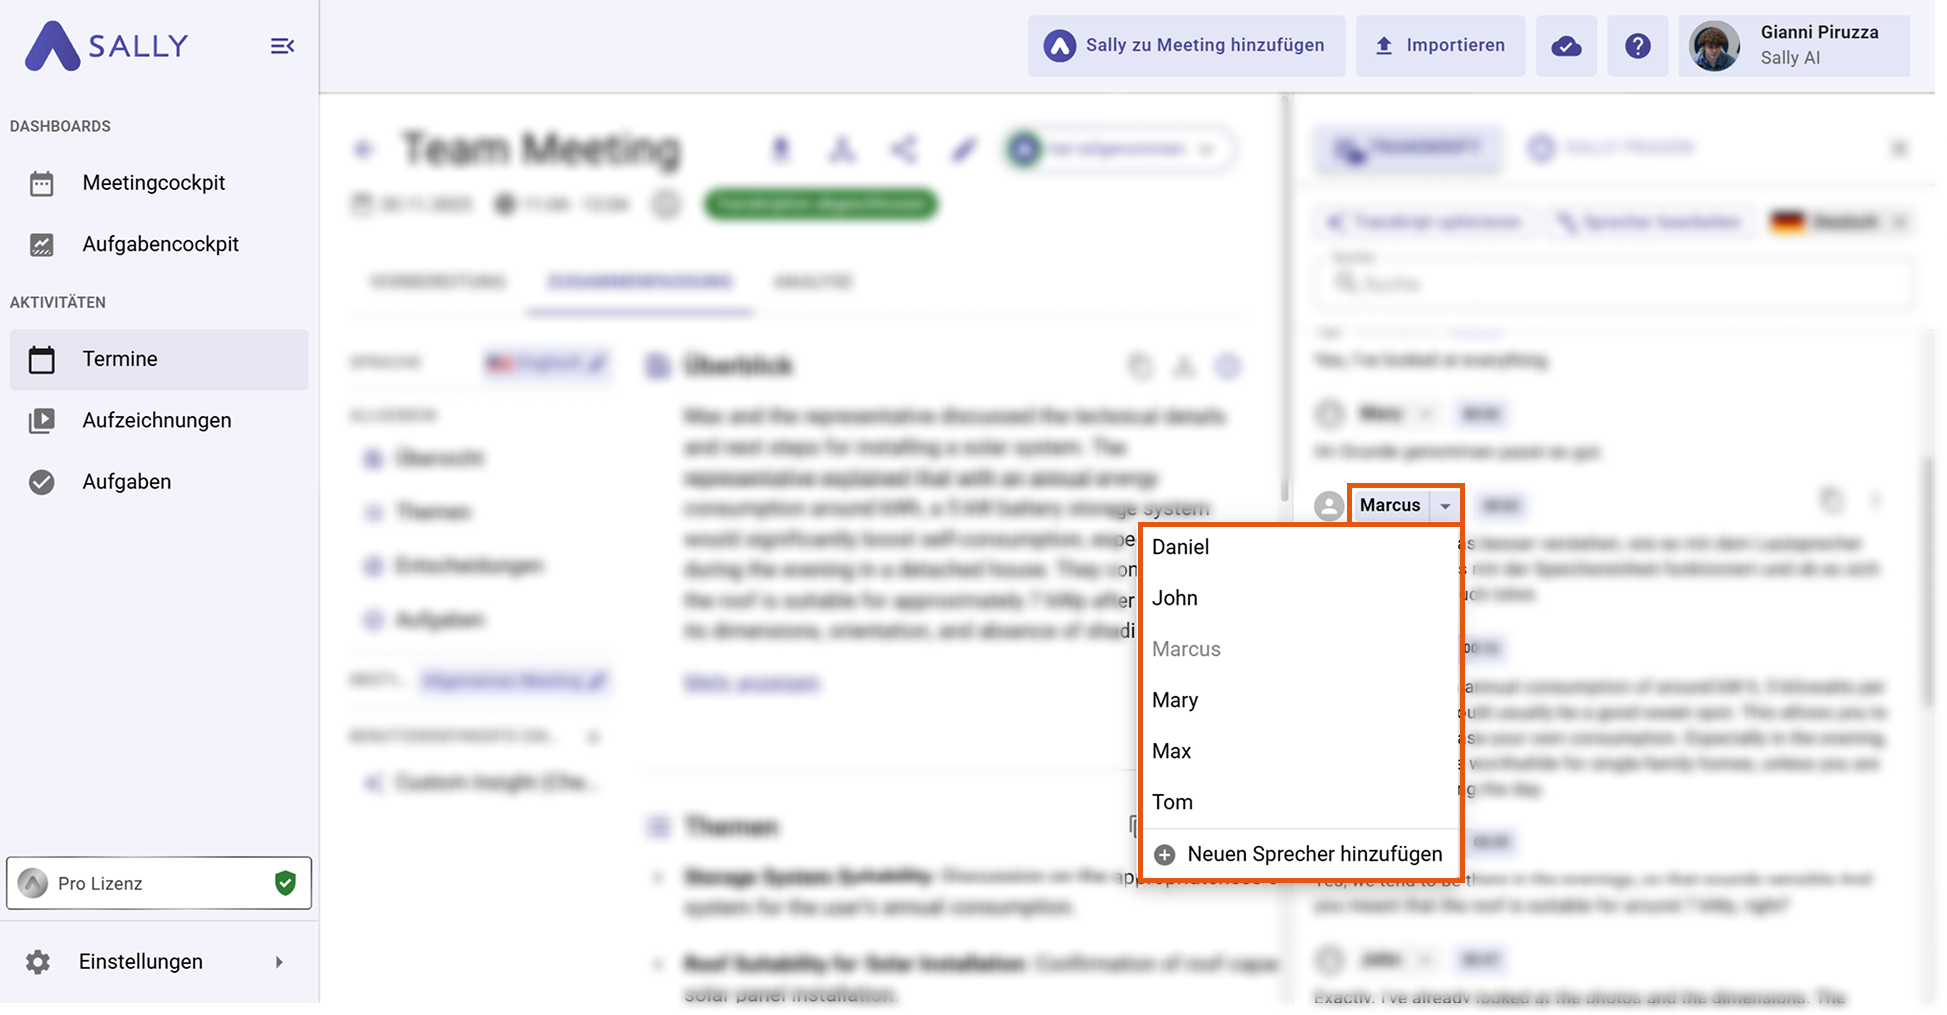Viewport: 1947px width, 1015px height.
Task: Assign Tom as the speaker
Action: coord(1172,802)
